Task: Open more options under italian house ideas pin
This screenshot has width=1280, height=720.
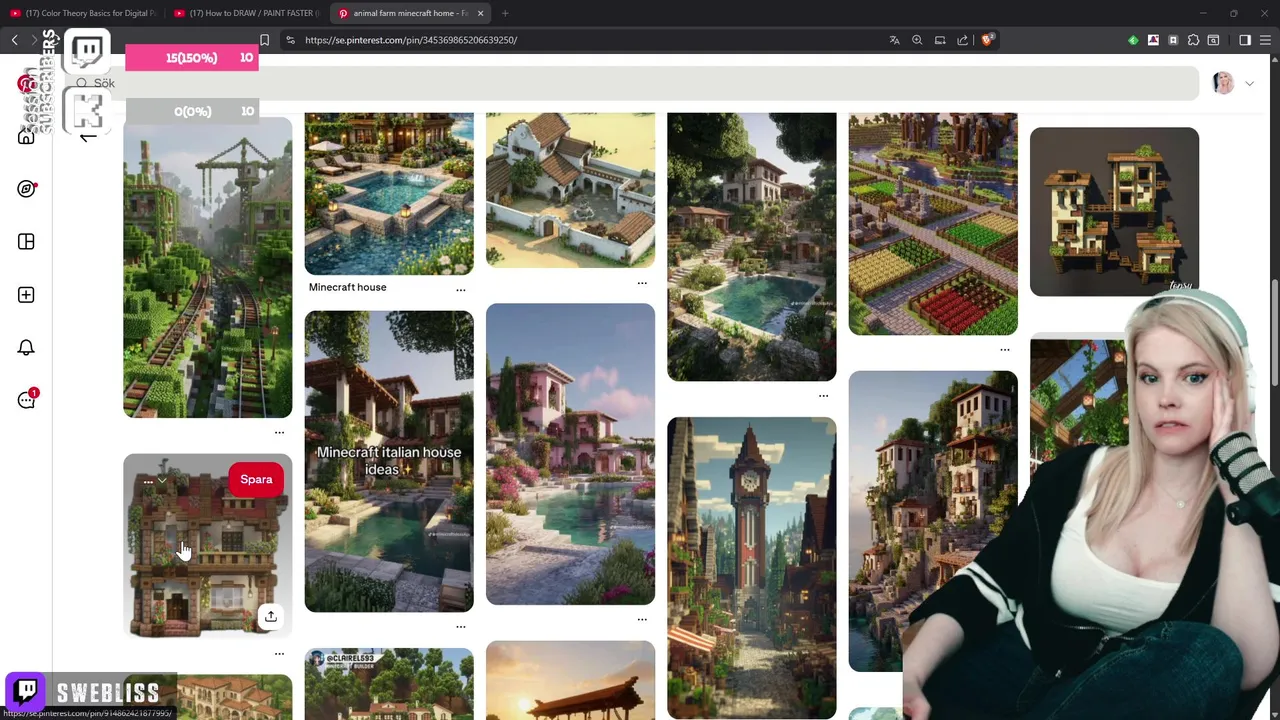Action: [461, 627]
